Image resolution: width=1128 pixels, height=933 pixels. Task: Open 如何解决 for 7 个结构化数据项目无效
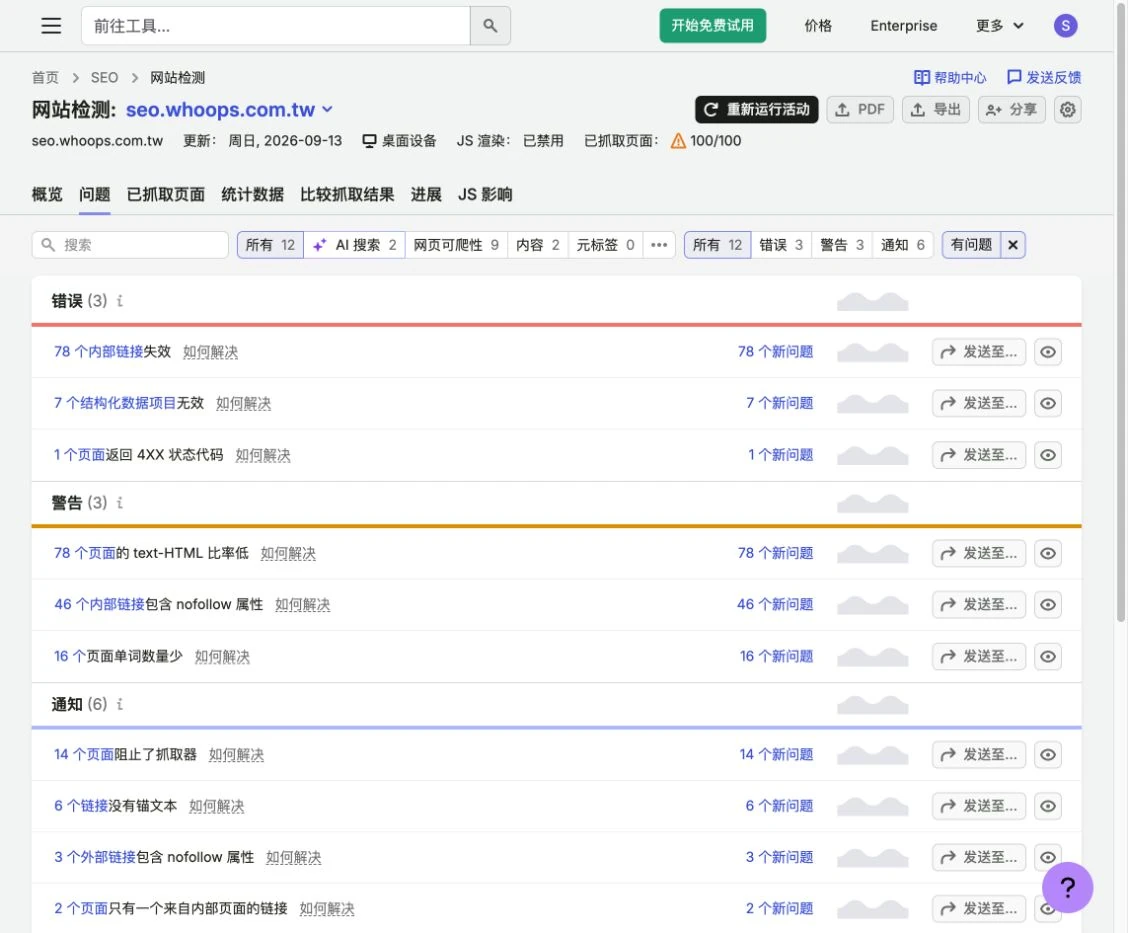coord(243,404)
